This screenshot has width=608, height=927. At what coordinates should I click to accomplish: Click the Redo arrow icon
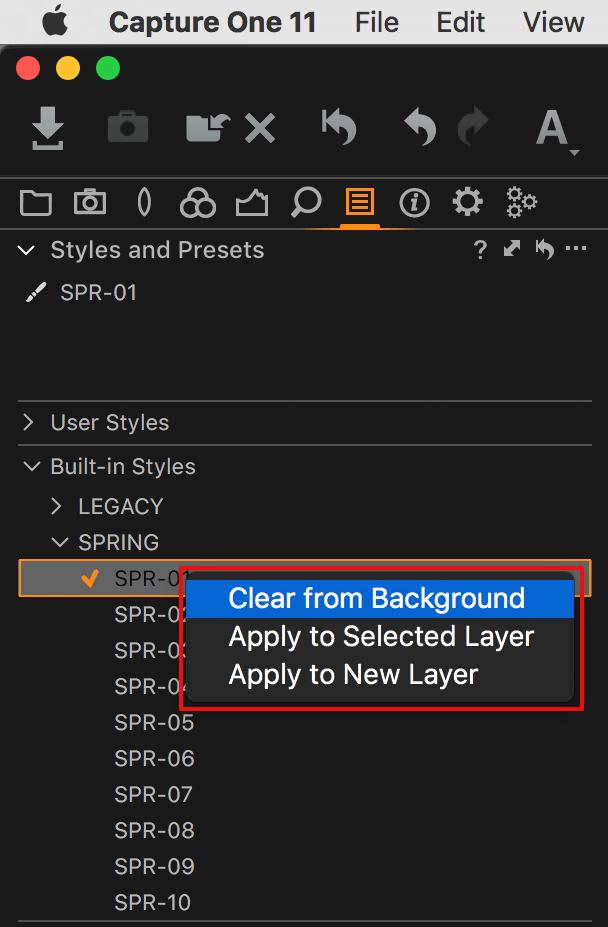pyautogui.click(x=473, y=127)
